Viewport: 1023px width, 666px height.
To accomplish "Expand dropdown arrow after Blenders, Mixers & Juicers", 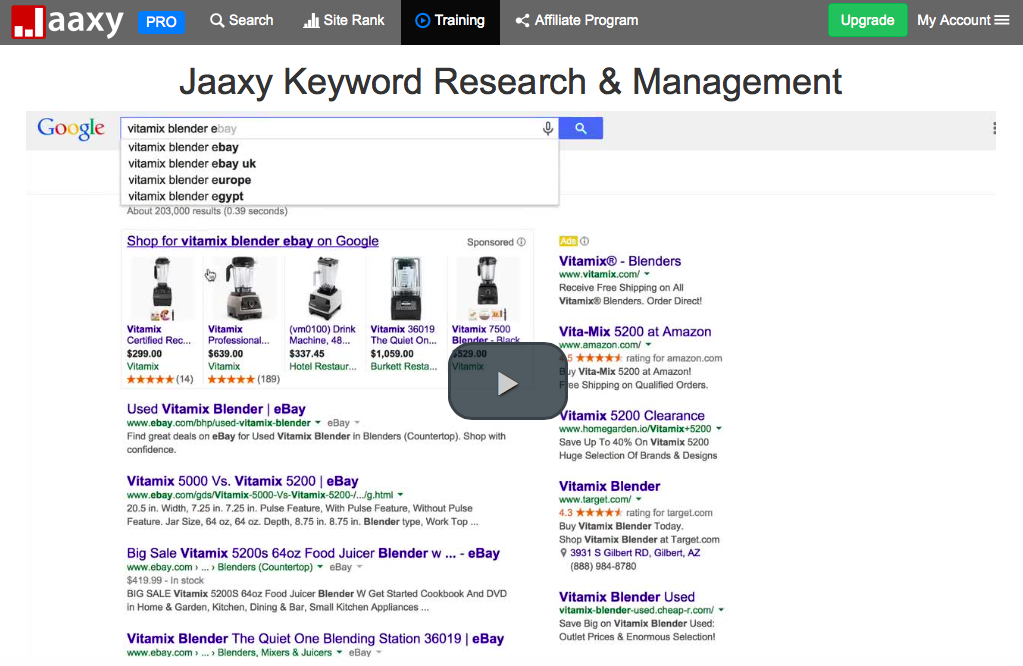I will (x=339, y=652).
